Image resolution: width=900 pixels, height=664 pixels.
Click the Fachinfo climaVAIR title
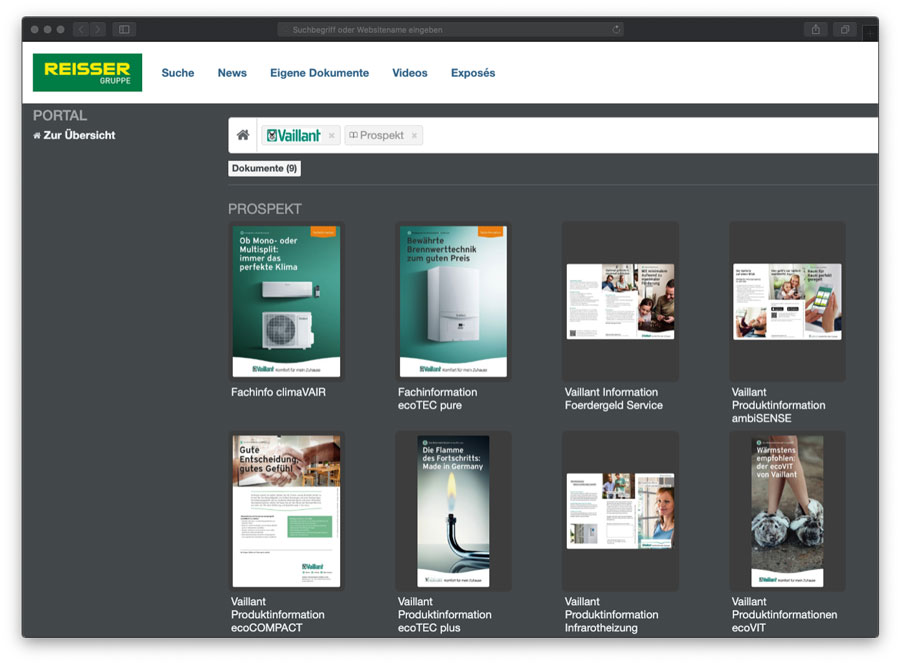[278, 392]
